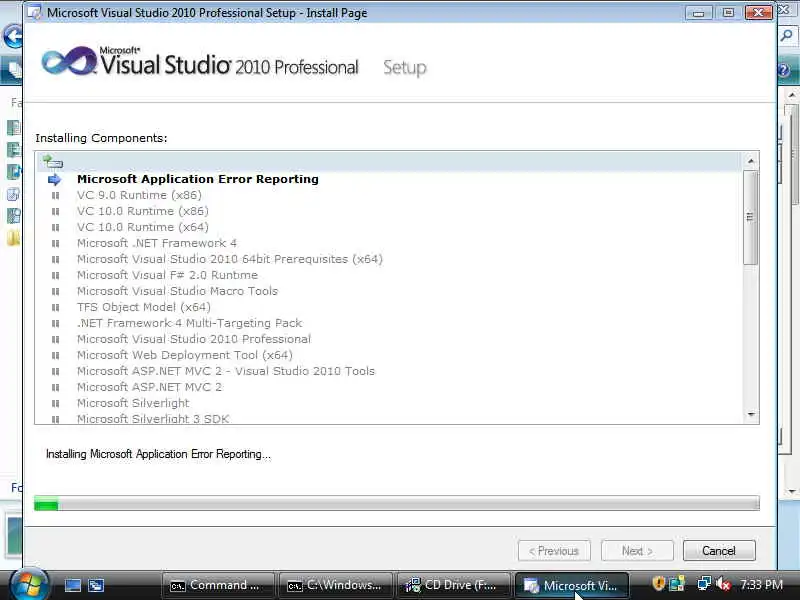The height and width of the screenshot is (600, 800).
Task: Select Microsoft .NET Framework 4 text
Action: tap(157, 243)
